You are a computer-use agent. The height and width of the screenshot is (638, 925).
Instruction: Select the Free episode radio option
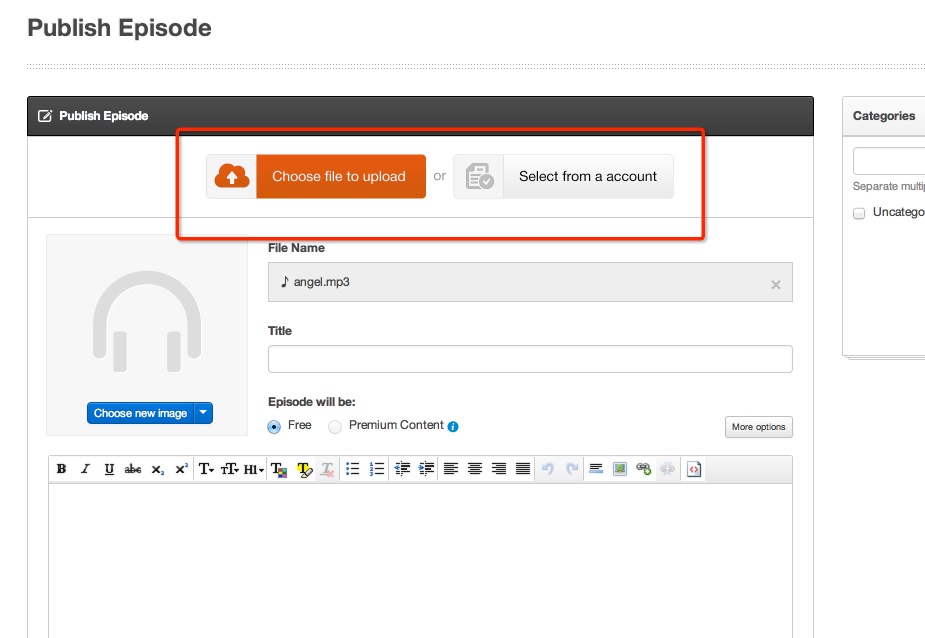[275, 426]
